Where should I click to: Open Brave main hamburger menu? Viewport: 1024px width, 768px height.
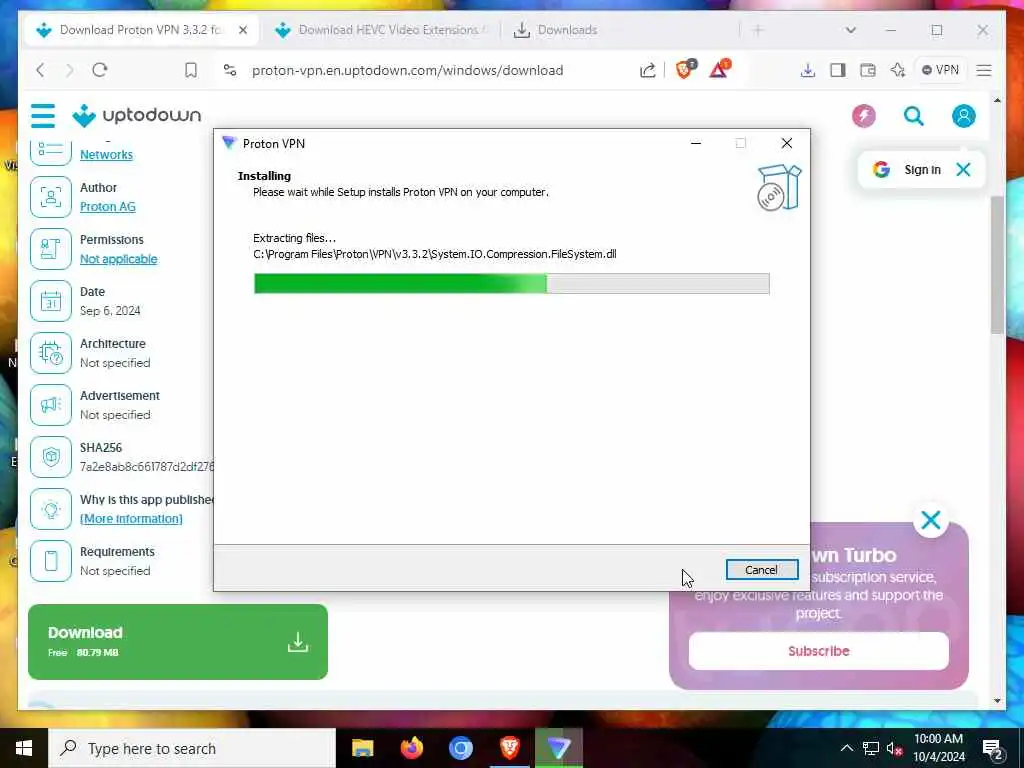(x=984, y=70)
